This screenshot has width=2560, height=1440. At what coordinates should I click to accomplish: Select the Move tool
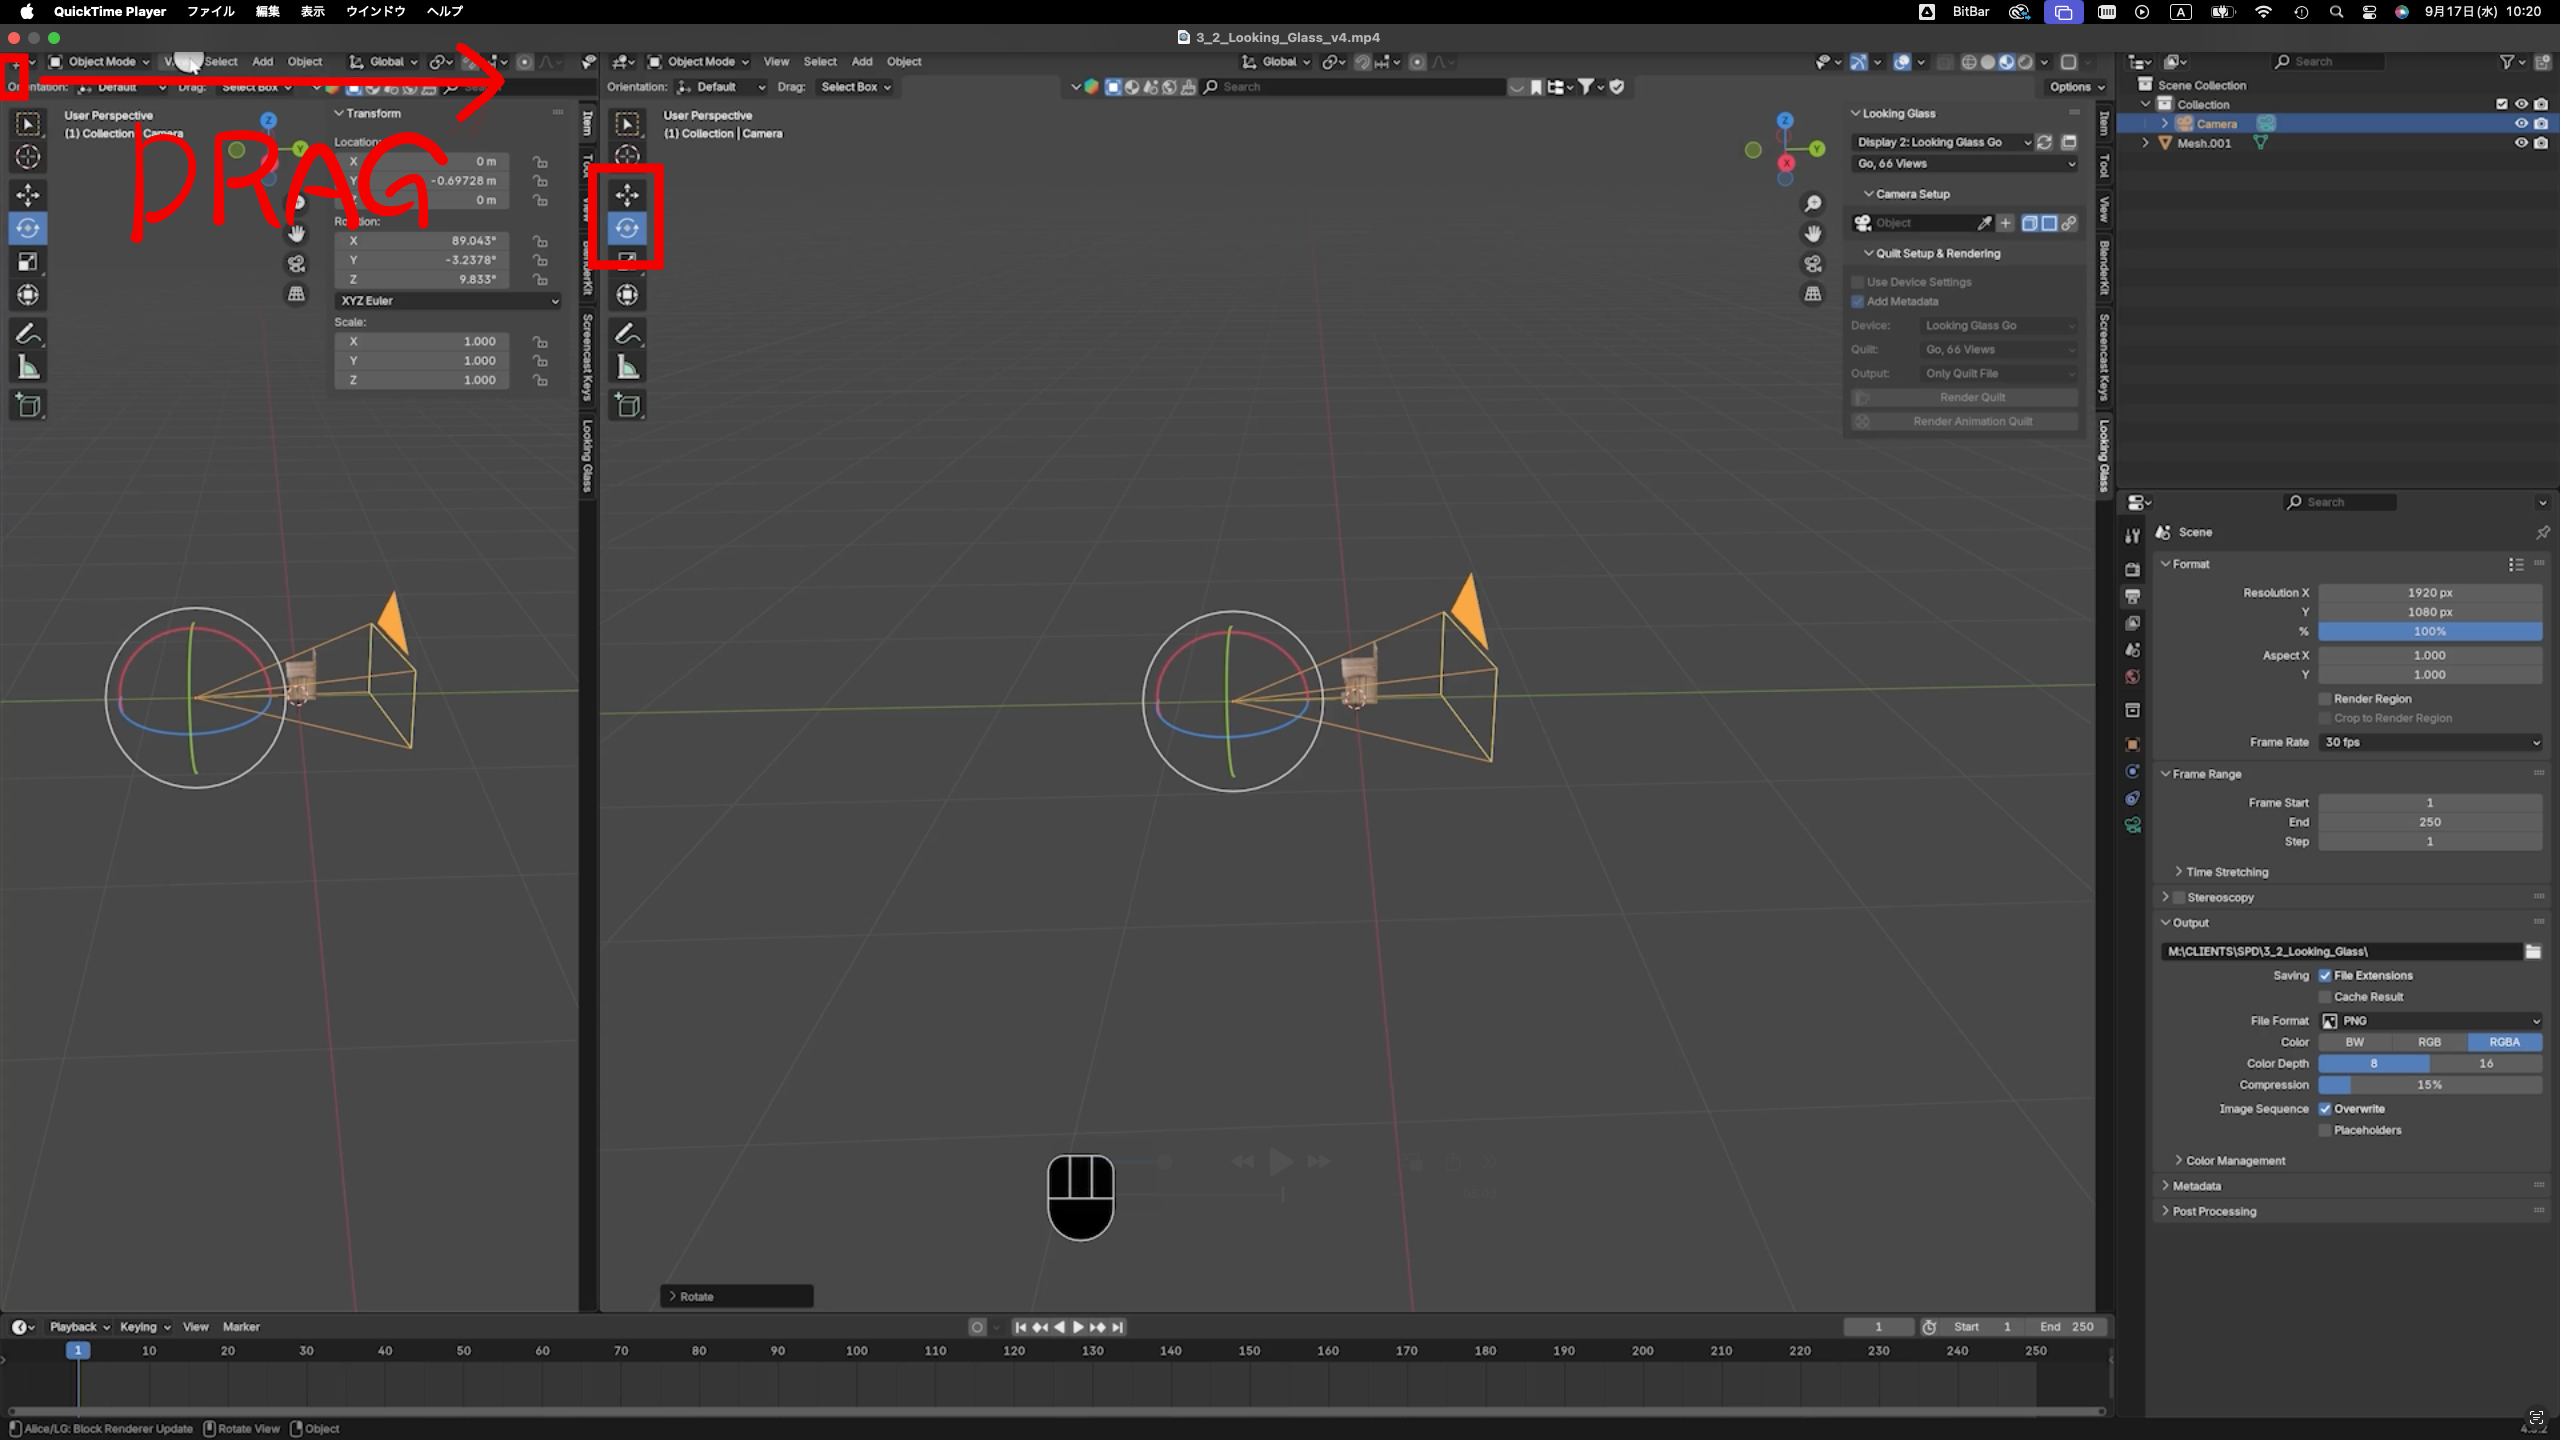(x=627, y=194)
